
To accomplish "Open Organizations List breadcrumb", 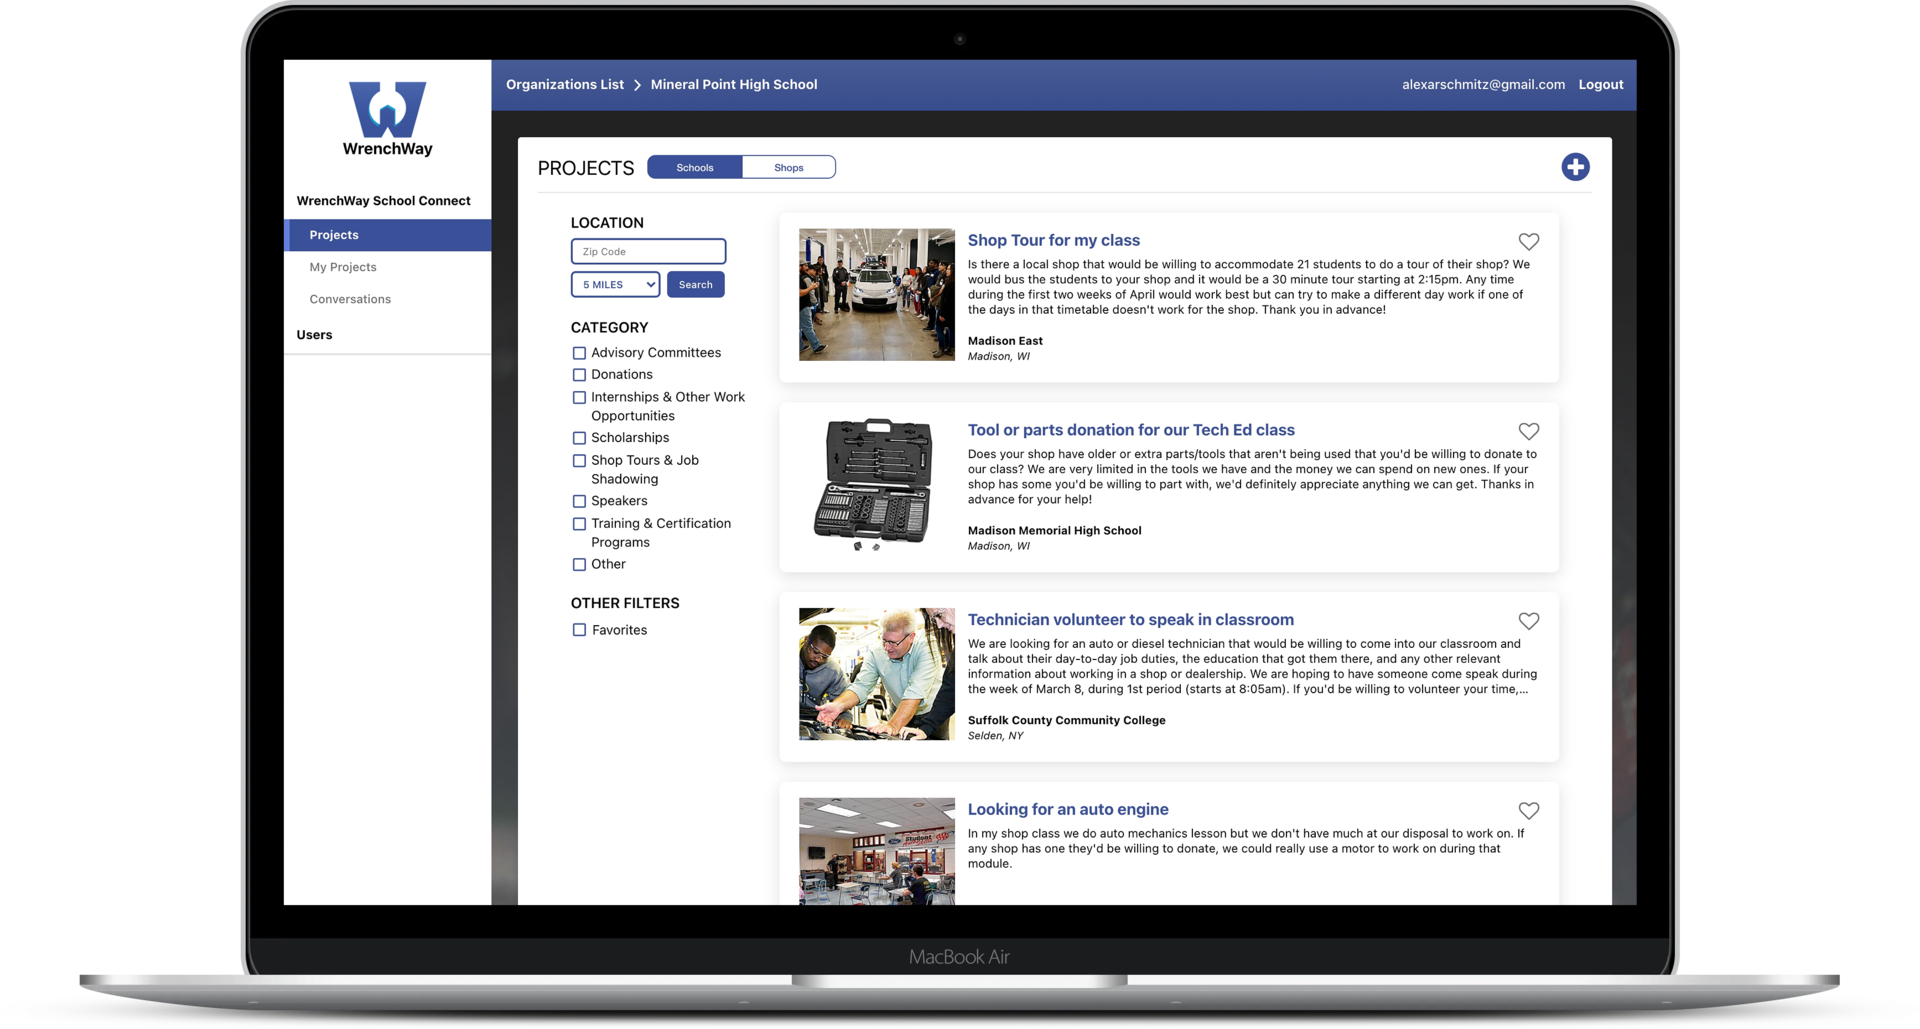I will [x=564, y=85].
